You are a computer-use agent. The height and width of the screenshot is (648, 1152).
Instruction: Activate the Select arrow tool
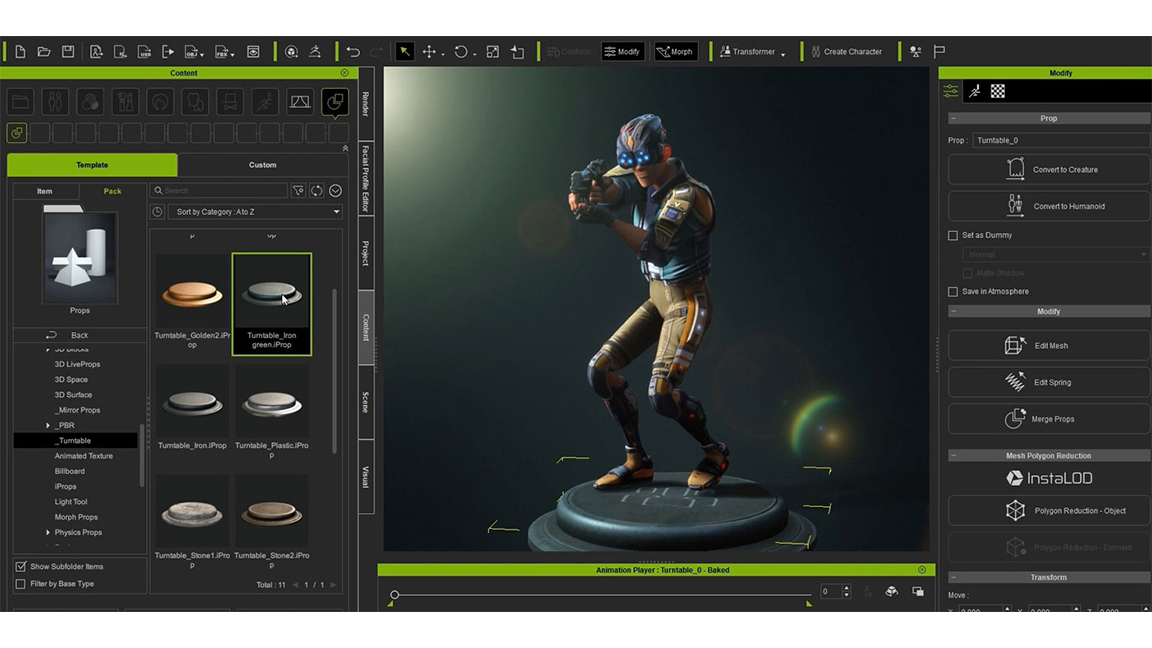[405, 51]
